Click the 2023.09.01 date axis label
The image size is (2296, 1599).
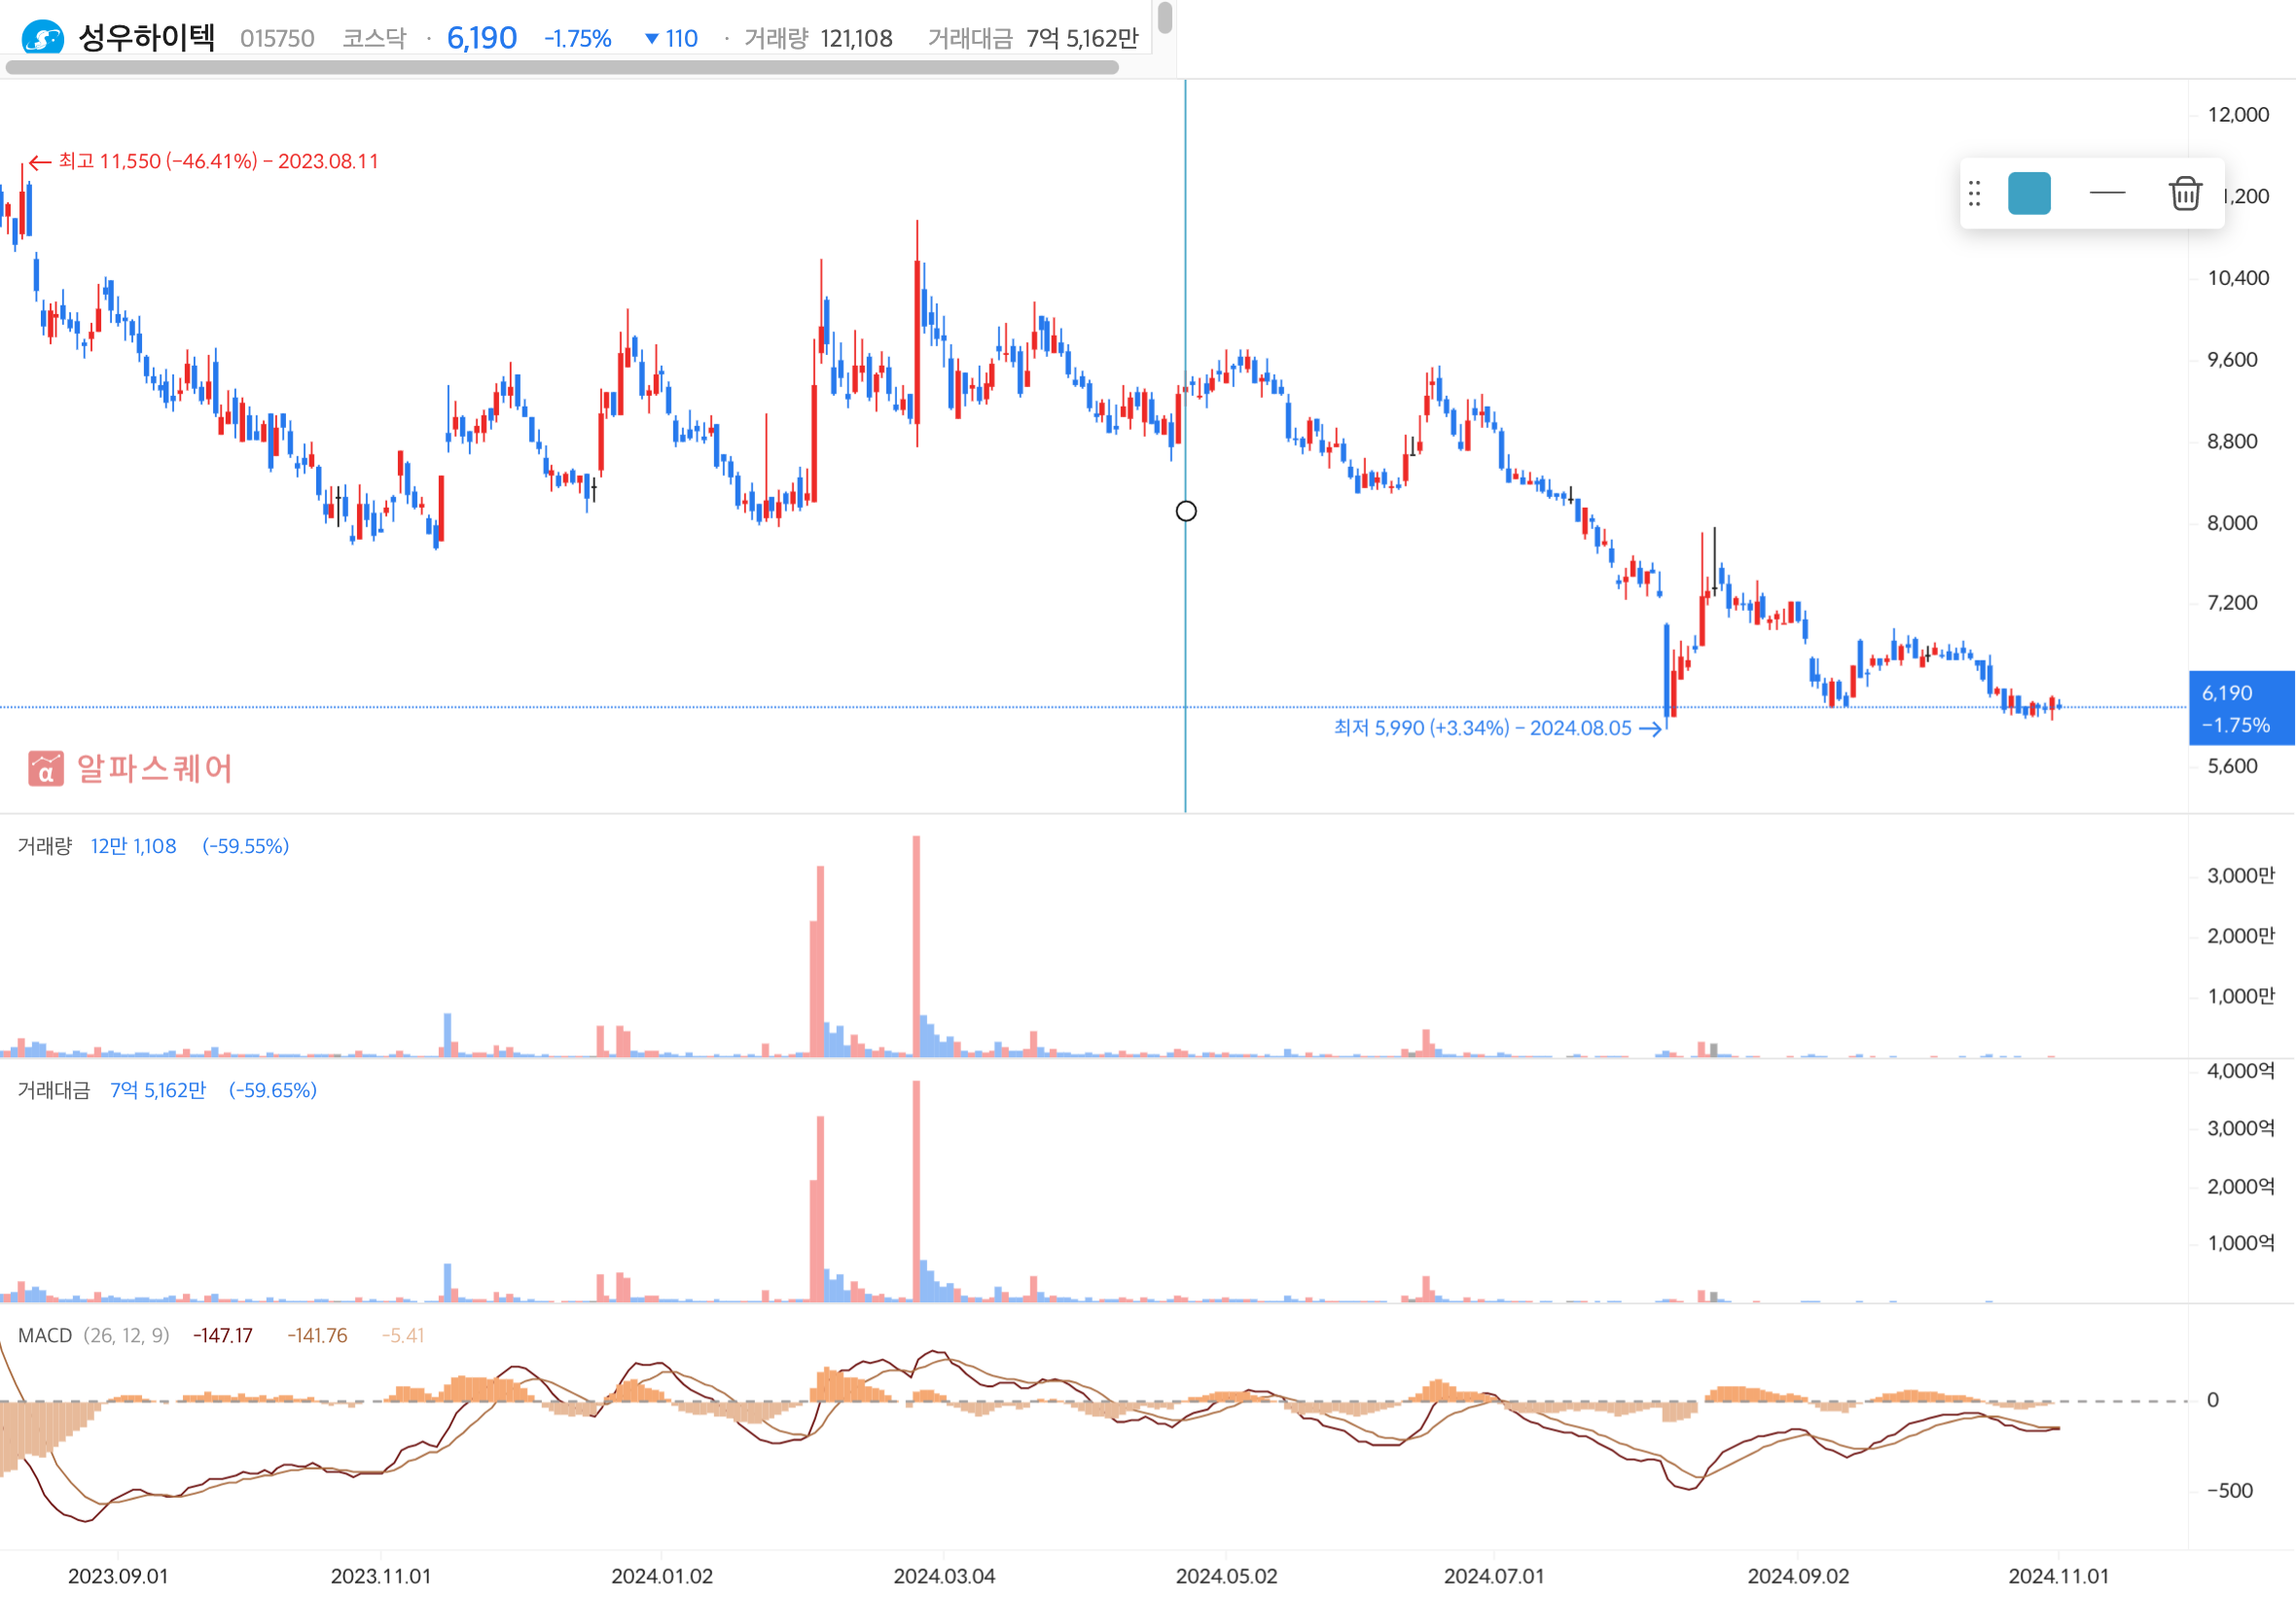pyautogui.click(x=118, y=1576)
